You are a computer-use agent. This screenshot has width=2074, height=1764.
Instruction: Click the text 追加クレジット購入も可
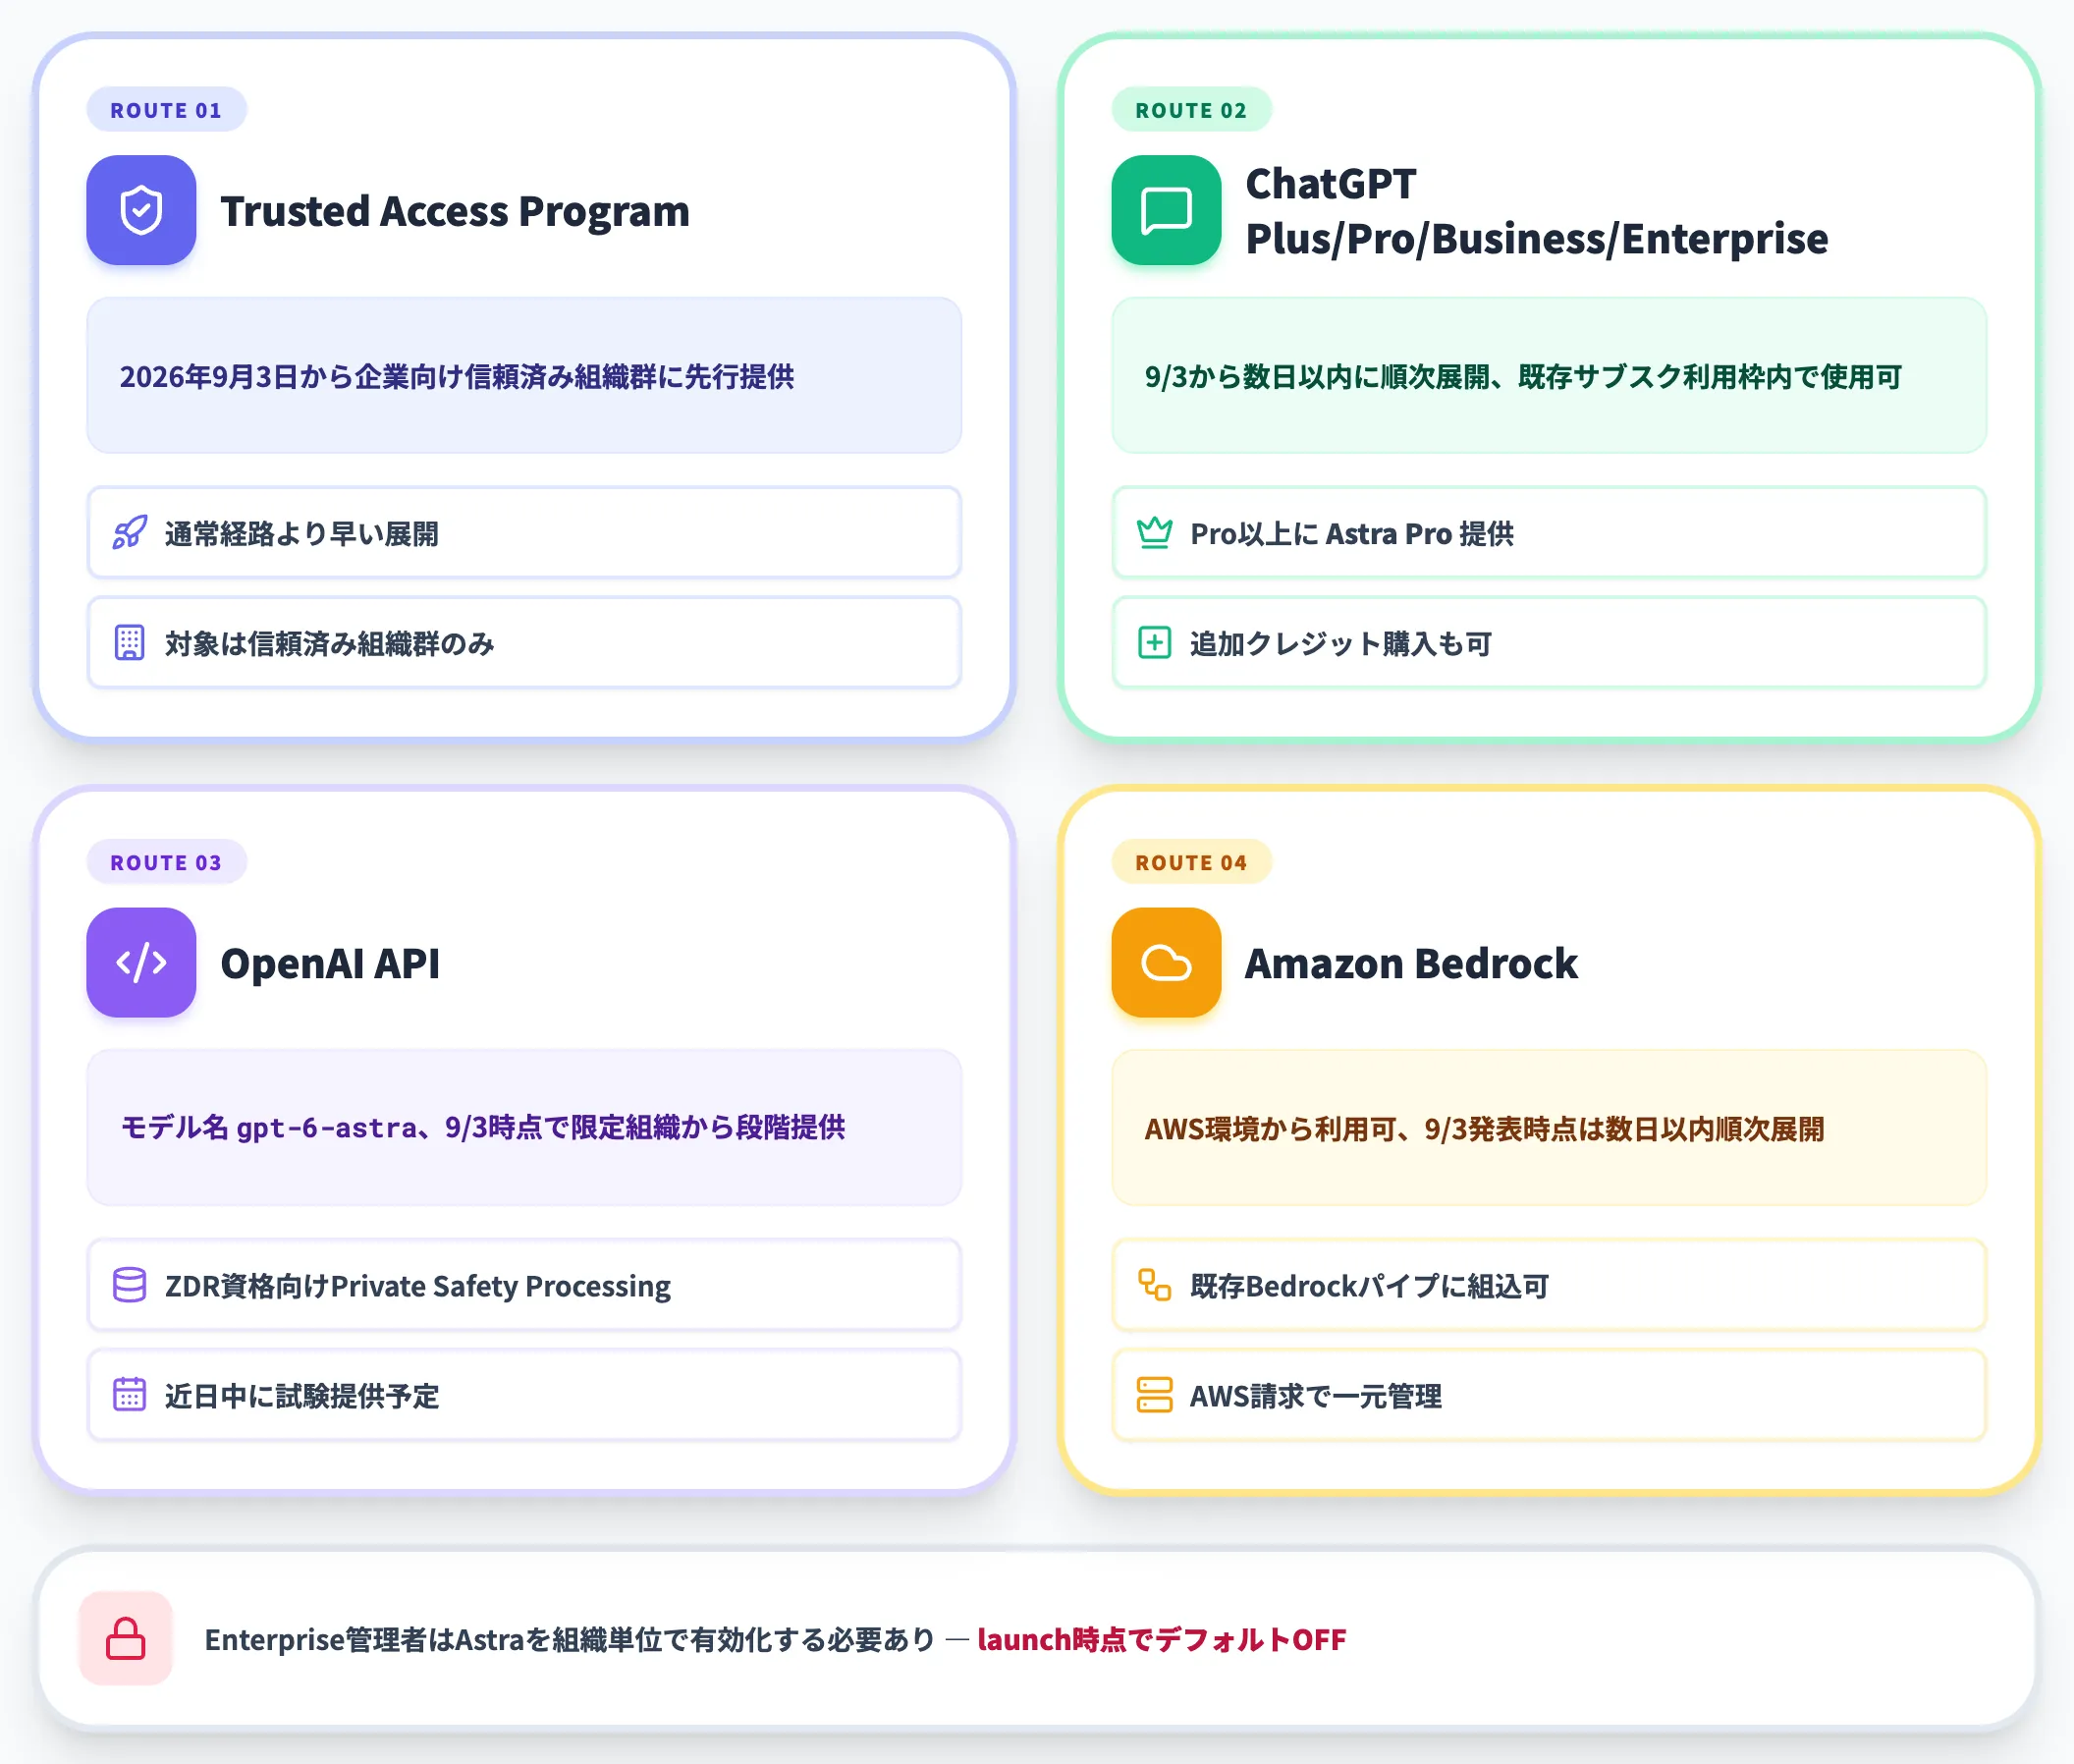point(1341,644)
